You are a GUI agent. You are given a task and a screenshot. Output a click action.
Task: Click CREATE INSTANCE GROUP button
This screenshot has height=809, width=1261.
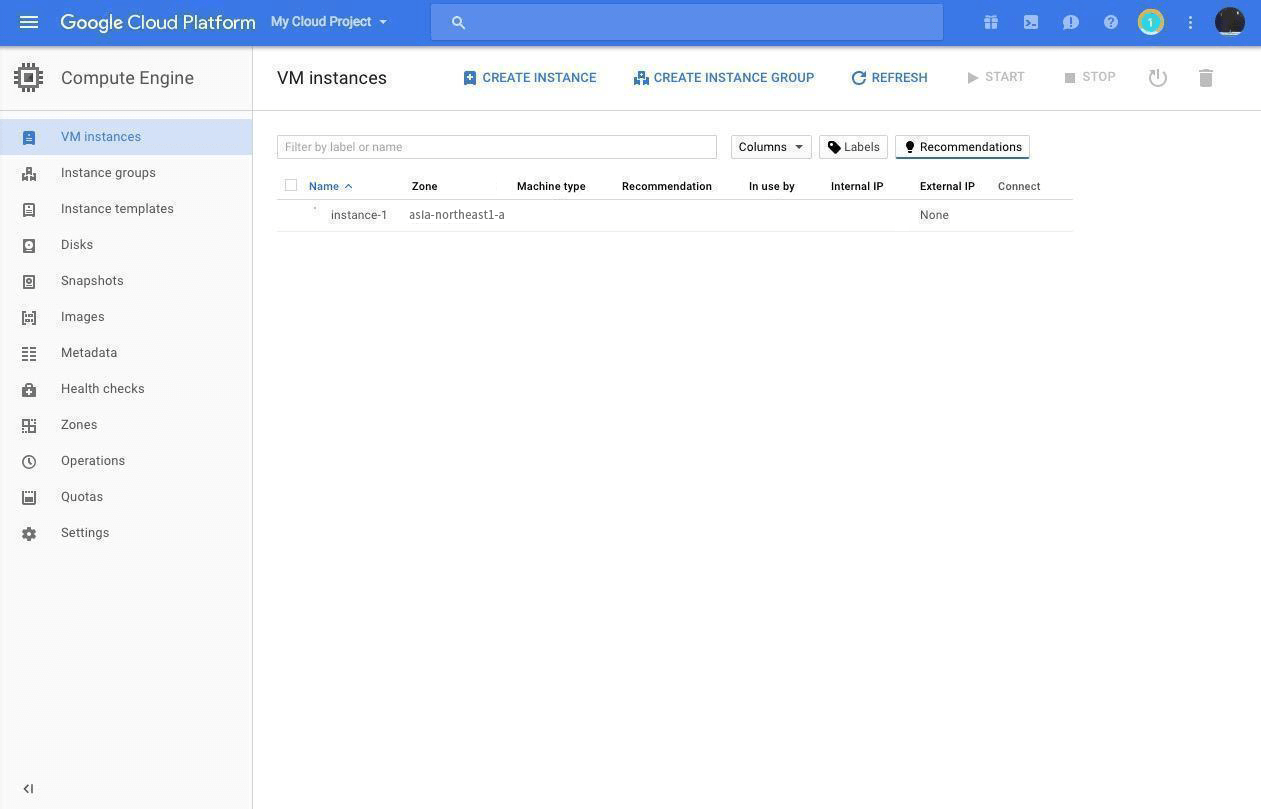coord(724,78)
